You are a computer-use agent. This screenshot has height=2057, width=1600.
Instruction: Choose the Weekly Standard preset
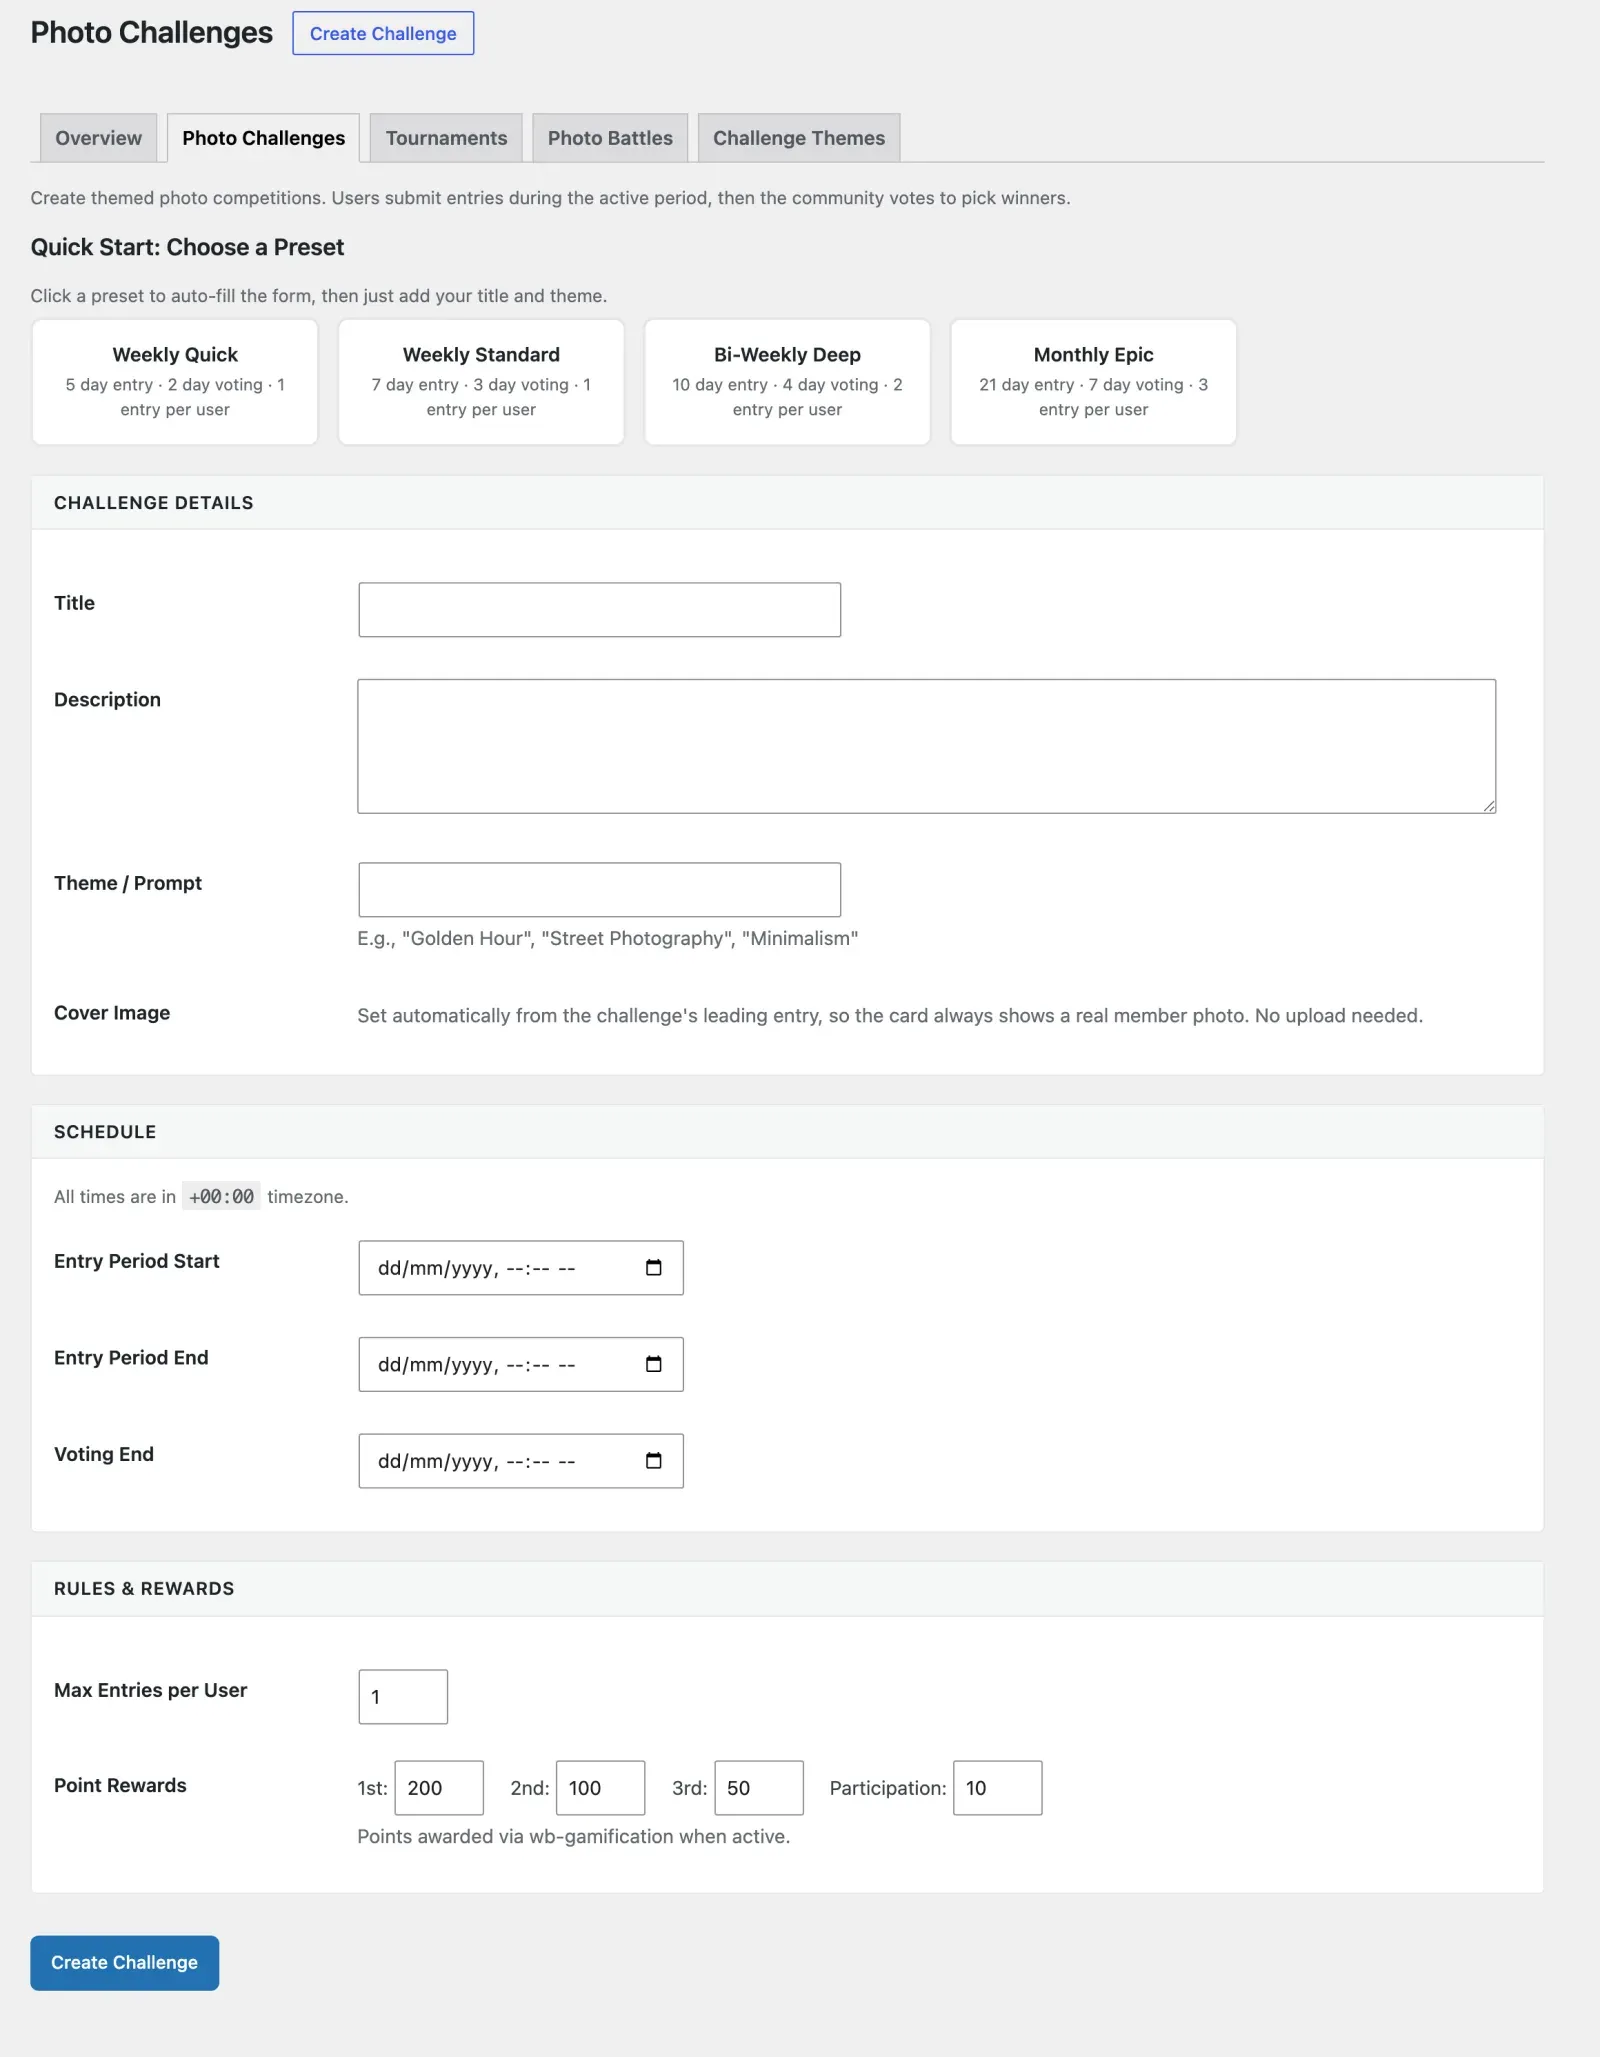[x=481, y=382]
